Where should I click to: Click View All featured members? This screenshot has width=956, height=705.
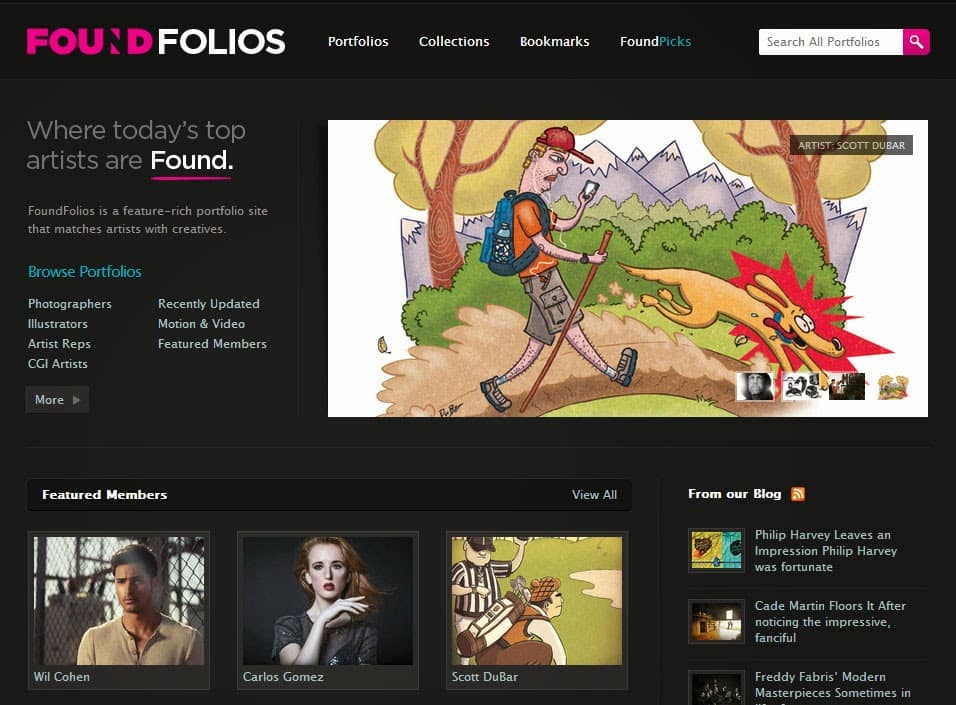click(594, 495)
